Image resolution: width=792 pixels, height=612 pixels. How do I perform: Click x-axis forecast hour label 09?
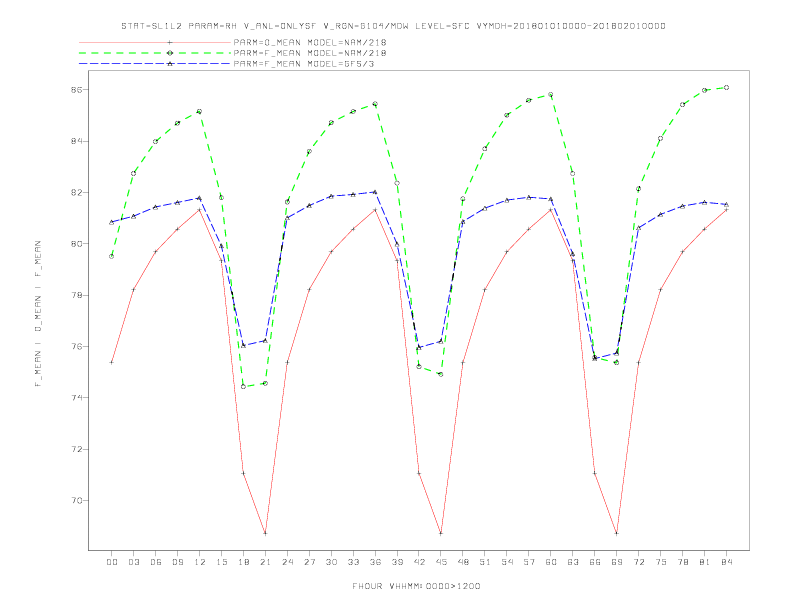177,562
